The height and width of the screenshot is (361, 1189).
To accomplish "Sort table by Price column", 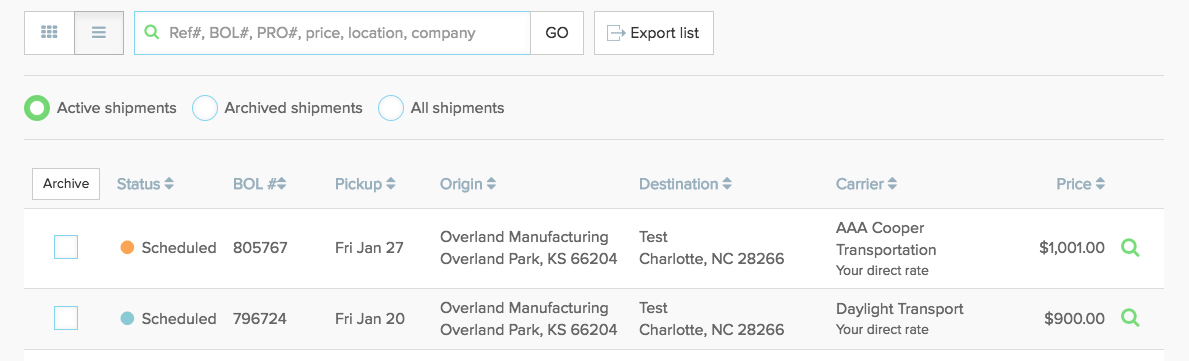I will (1081, 184).
